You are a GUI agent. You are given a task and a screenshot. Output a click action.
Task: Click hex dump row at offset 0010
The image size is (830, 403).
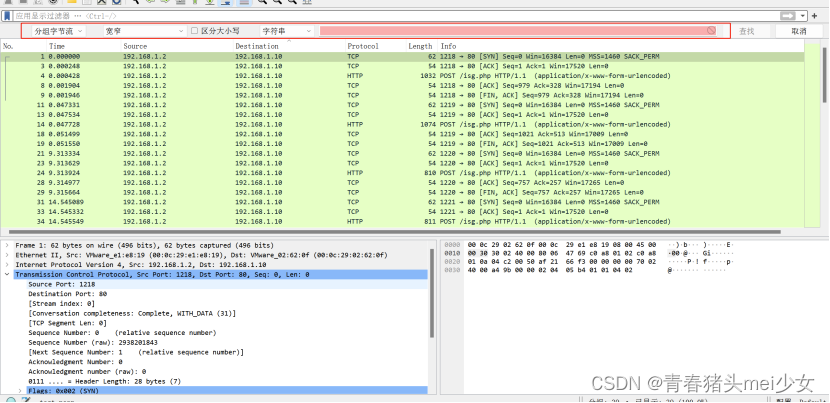click(x=589, y=254)
